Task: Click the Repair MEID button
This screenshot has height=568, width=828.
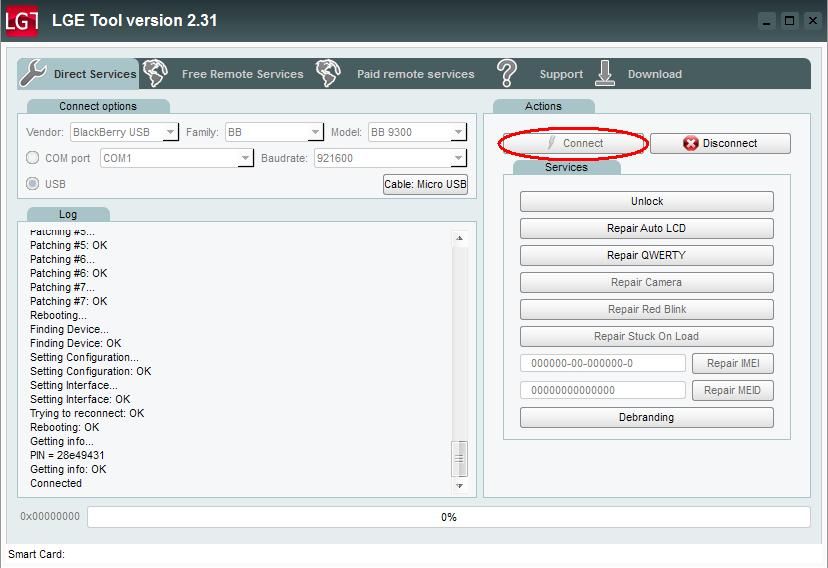Action: [x=733, y=390]
